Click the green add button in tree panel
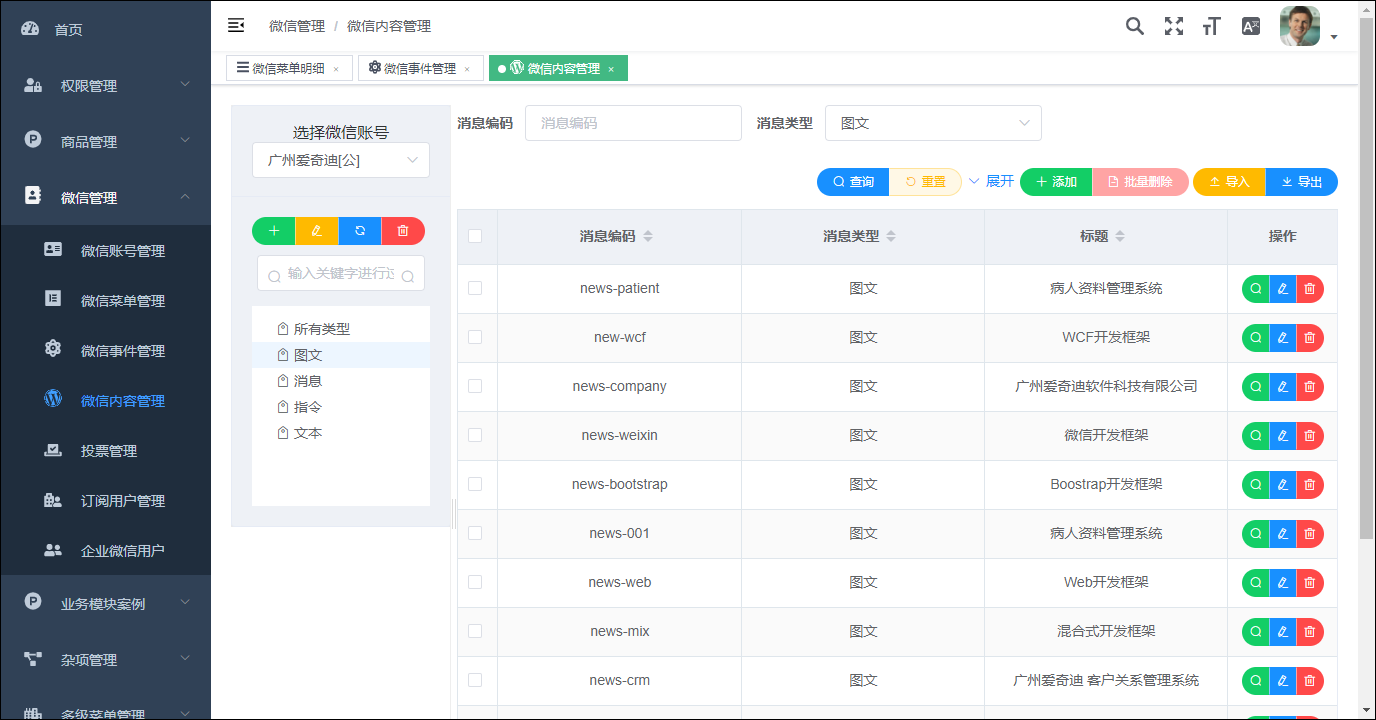Viewport: 1376px width, 720px height. [x=274, y=231]
